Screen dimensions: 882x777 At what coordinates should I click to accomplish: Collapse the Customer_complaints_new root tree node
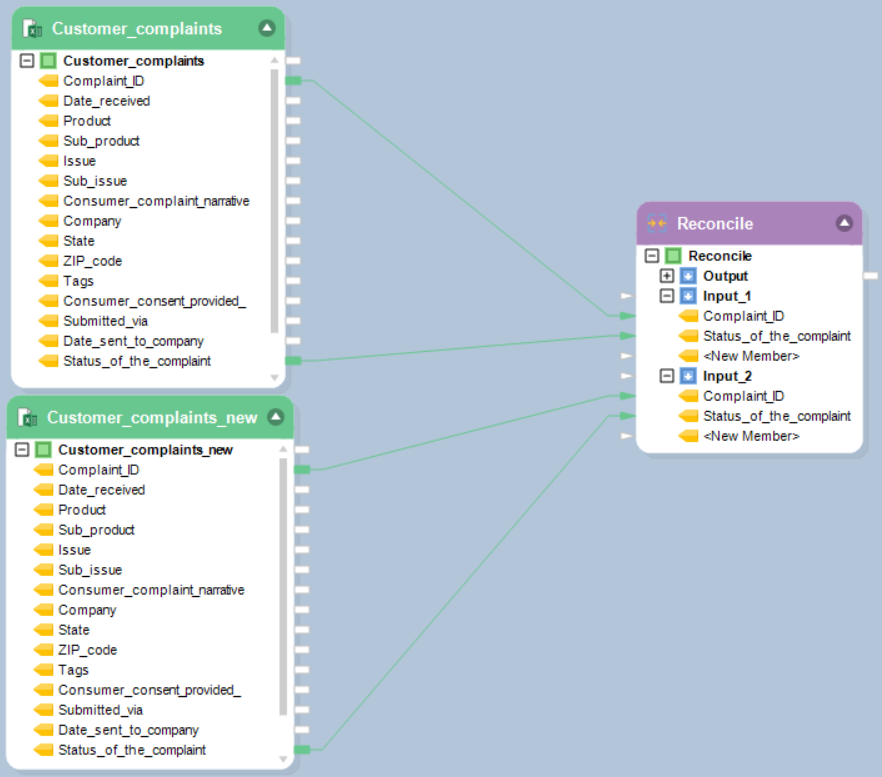[22, 450]
